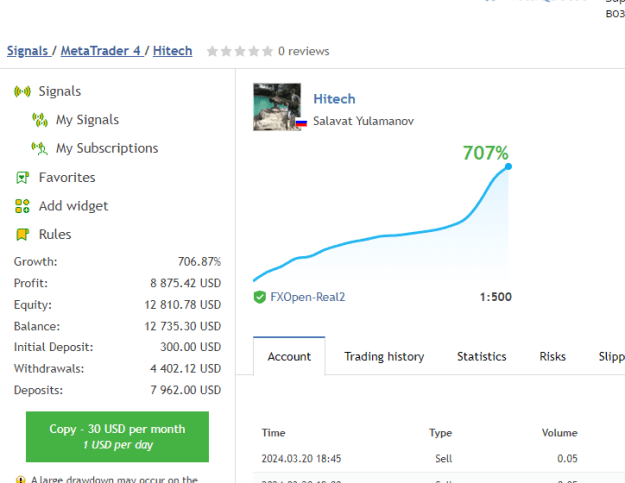
Task: Click the growth chart end point
Action: click(508, 166)
